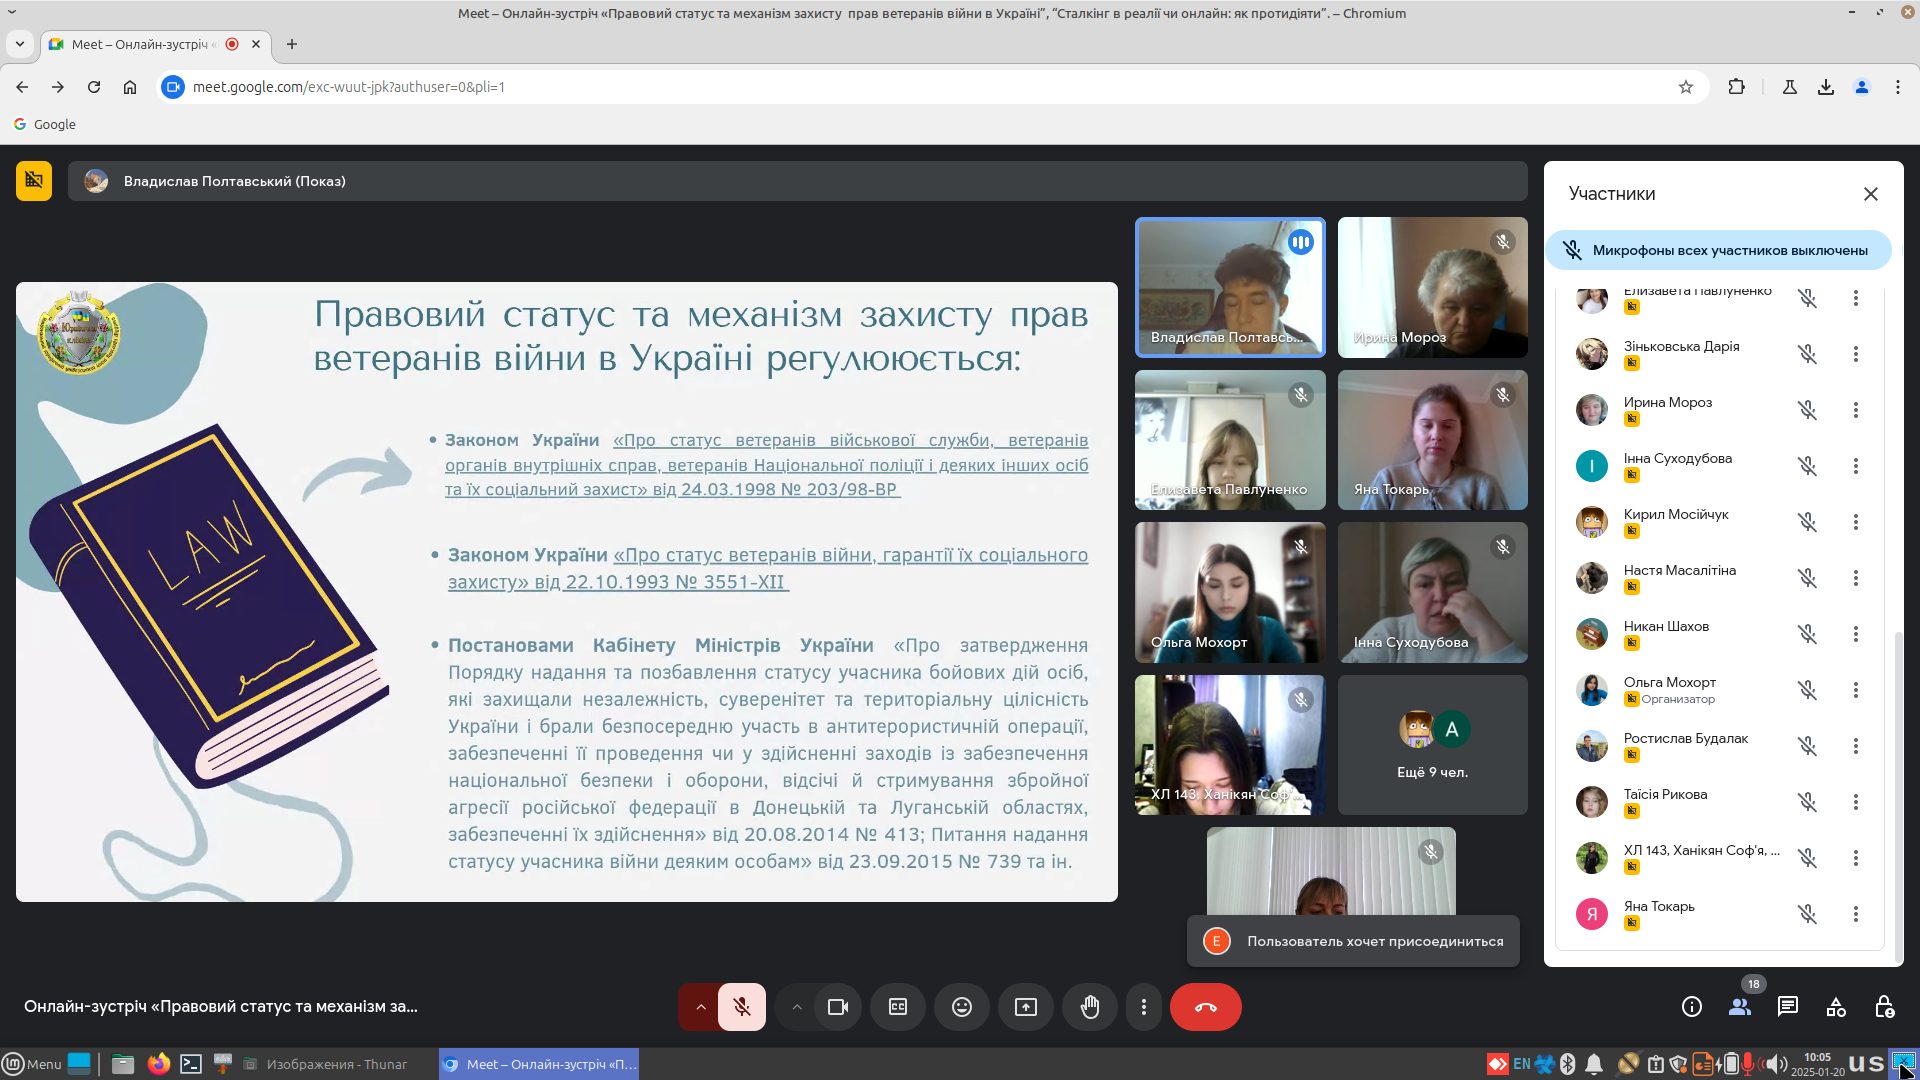This screenshot has width=1920, height=1080.
Task: Open the Linux Menu button
Action: click(x=32, y=1064)
